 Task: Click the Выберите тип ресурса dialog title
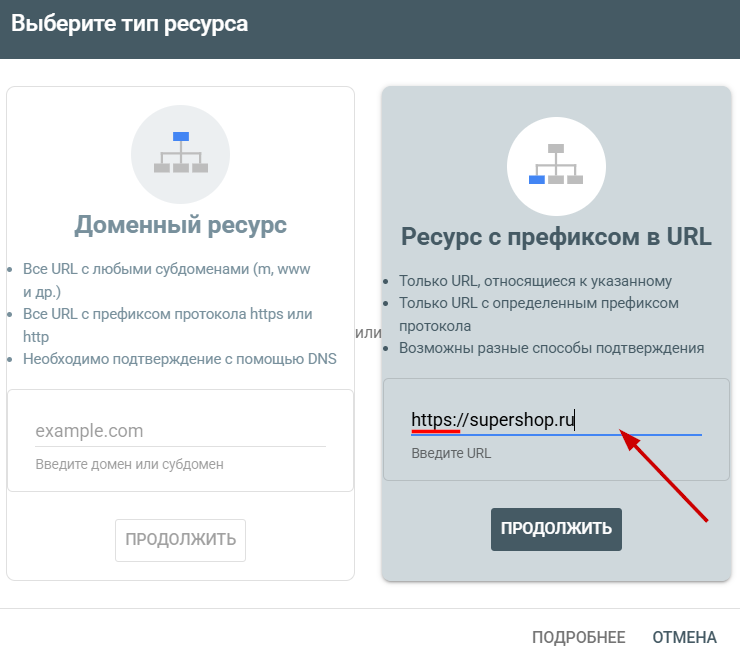tap(129, 24)
